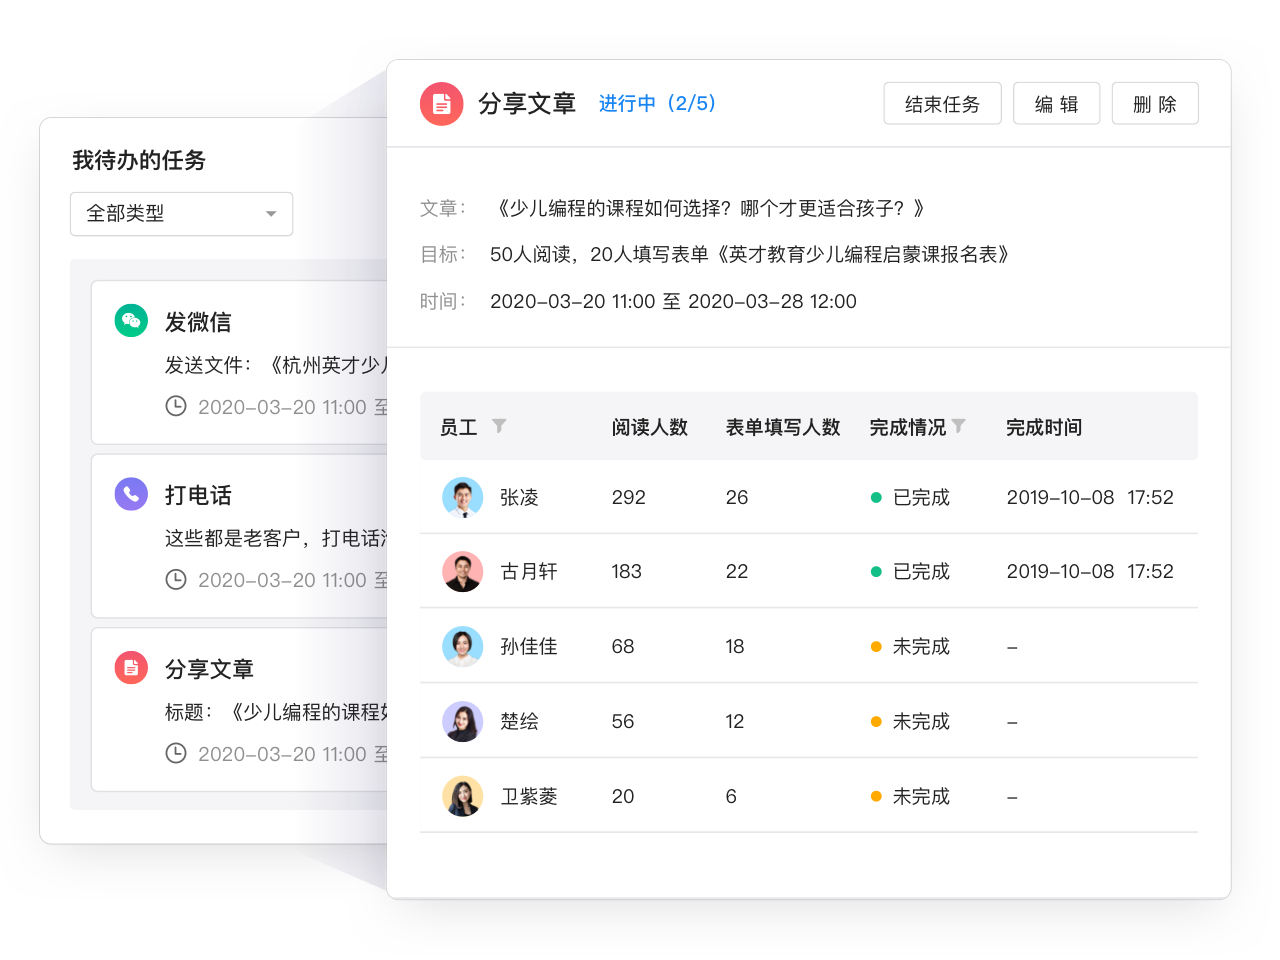
Task: Select the 打电话 task title
Action: [198, 495]
